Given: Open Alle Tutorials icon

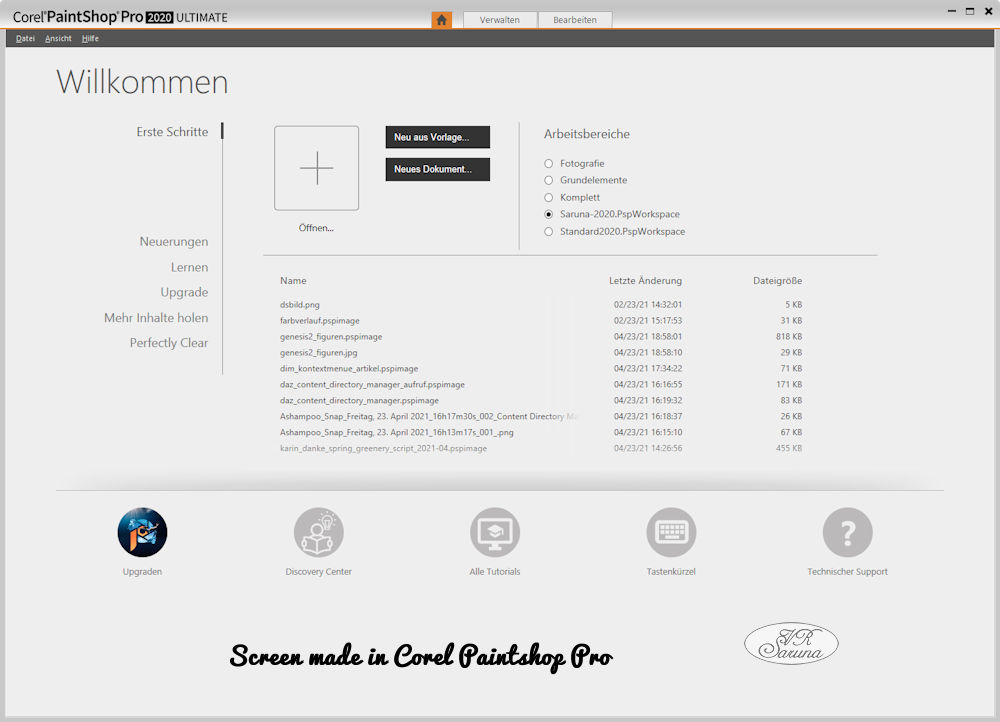Looking at the screenshot, I should (x=495, y=532).
